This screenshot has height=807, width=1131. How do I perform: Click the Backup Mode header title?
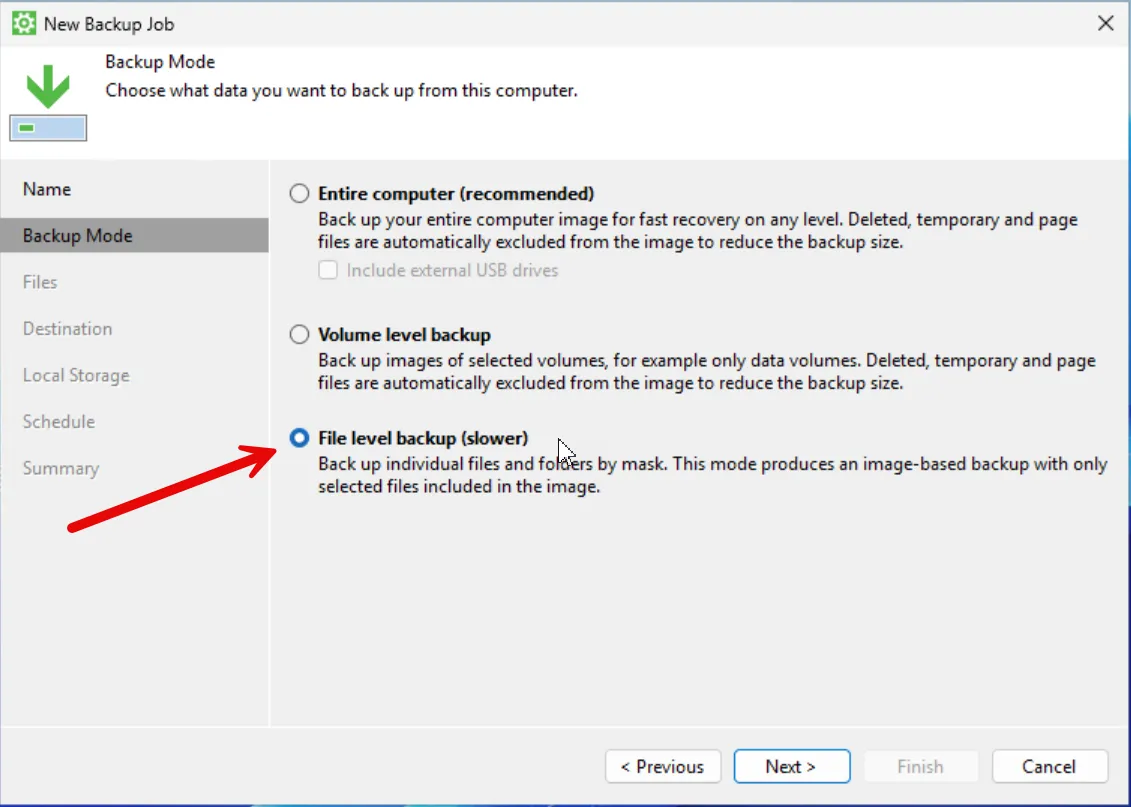click(x=160, y=62)
